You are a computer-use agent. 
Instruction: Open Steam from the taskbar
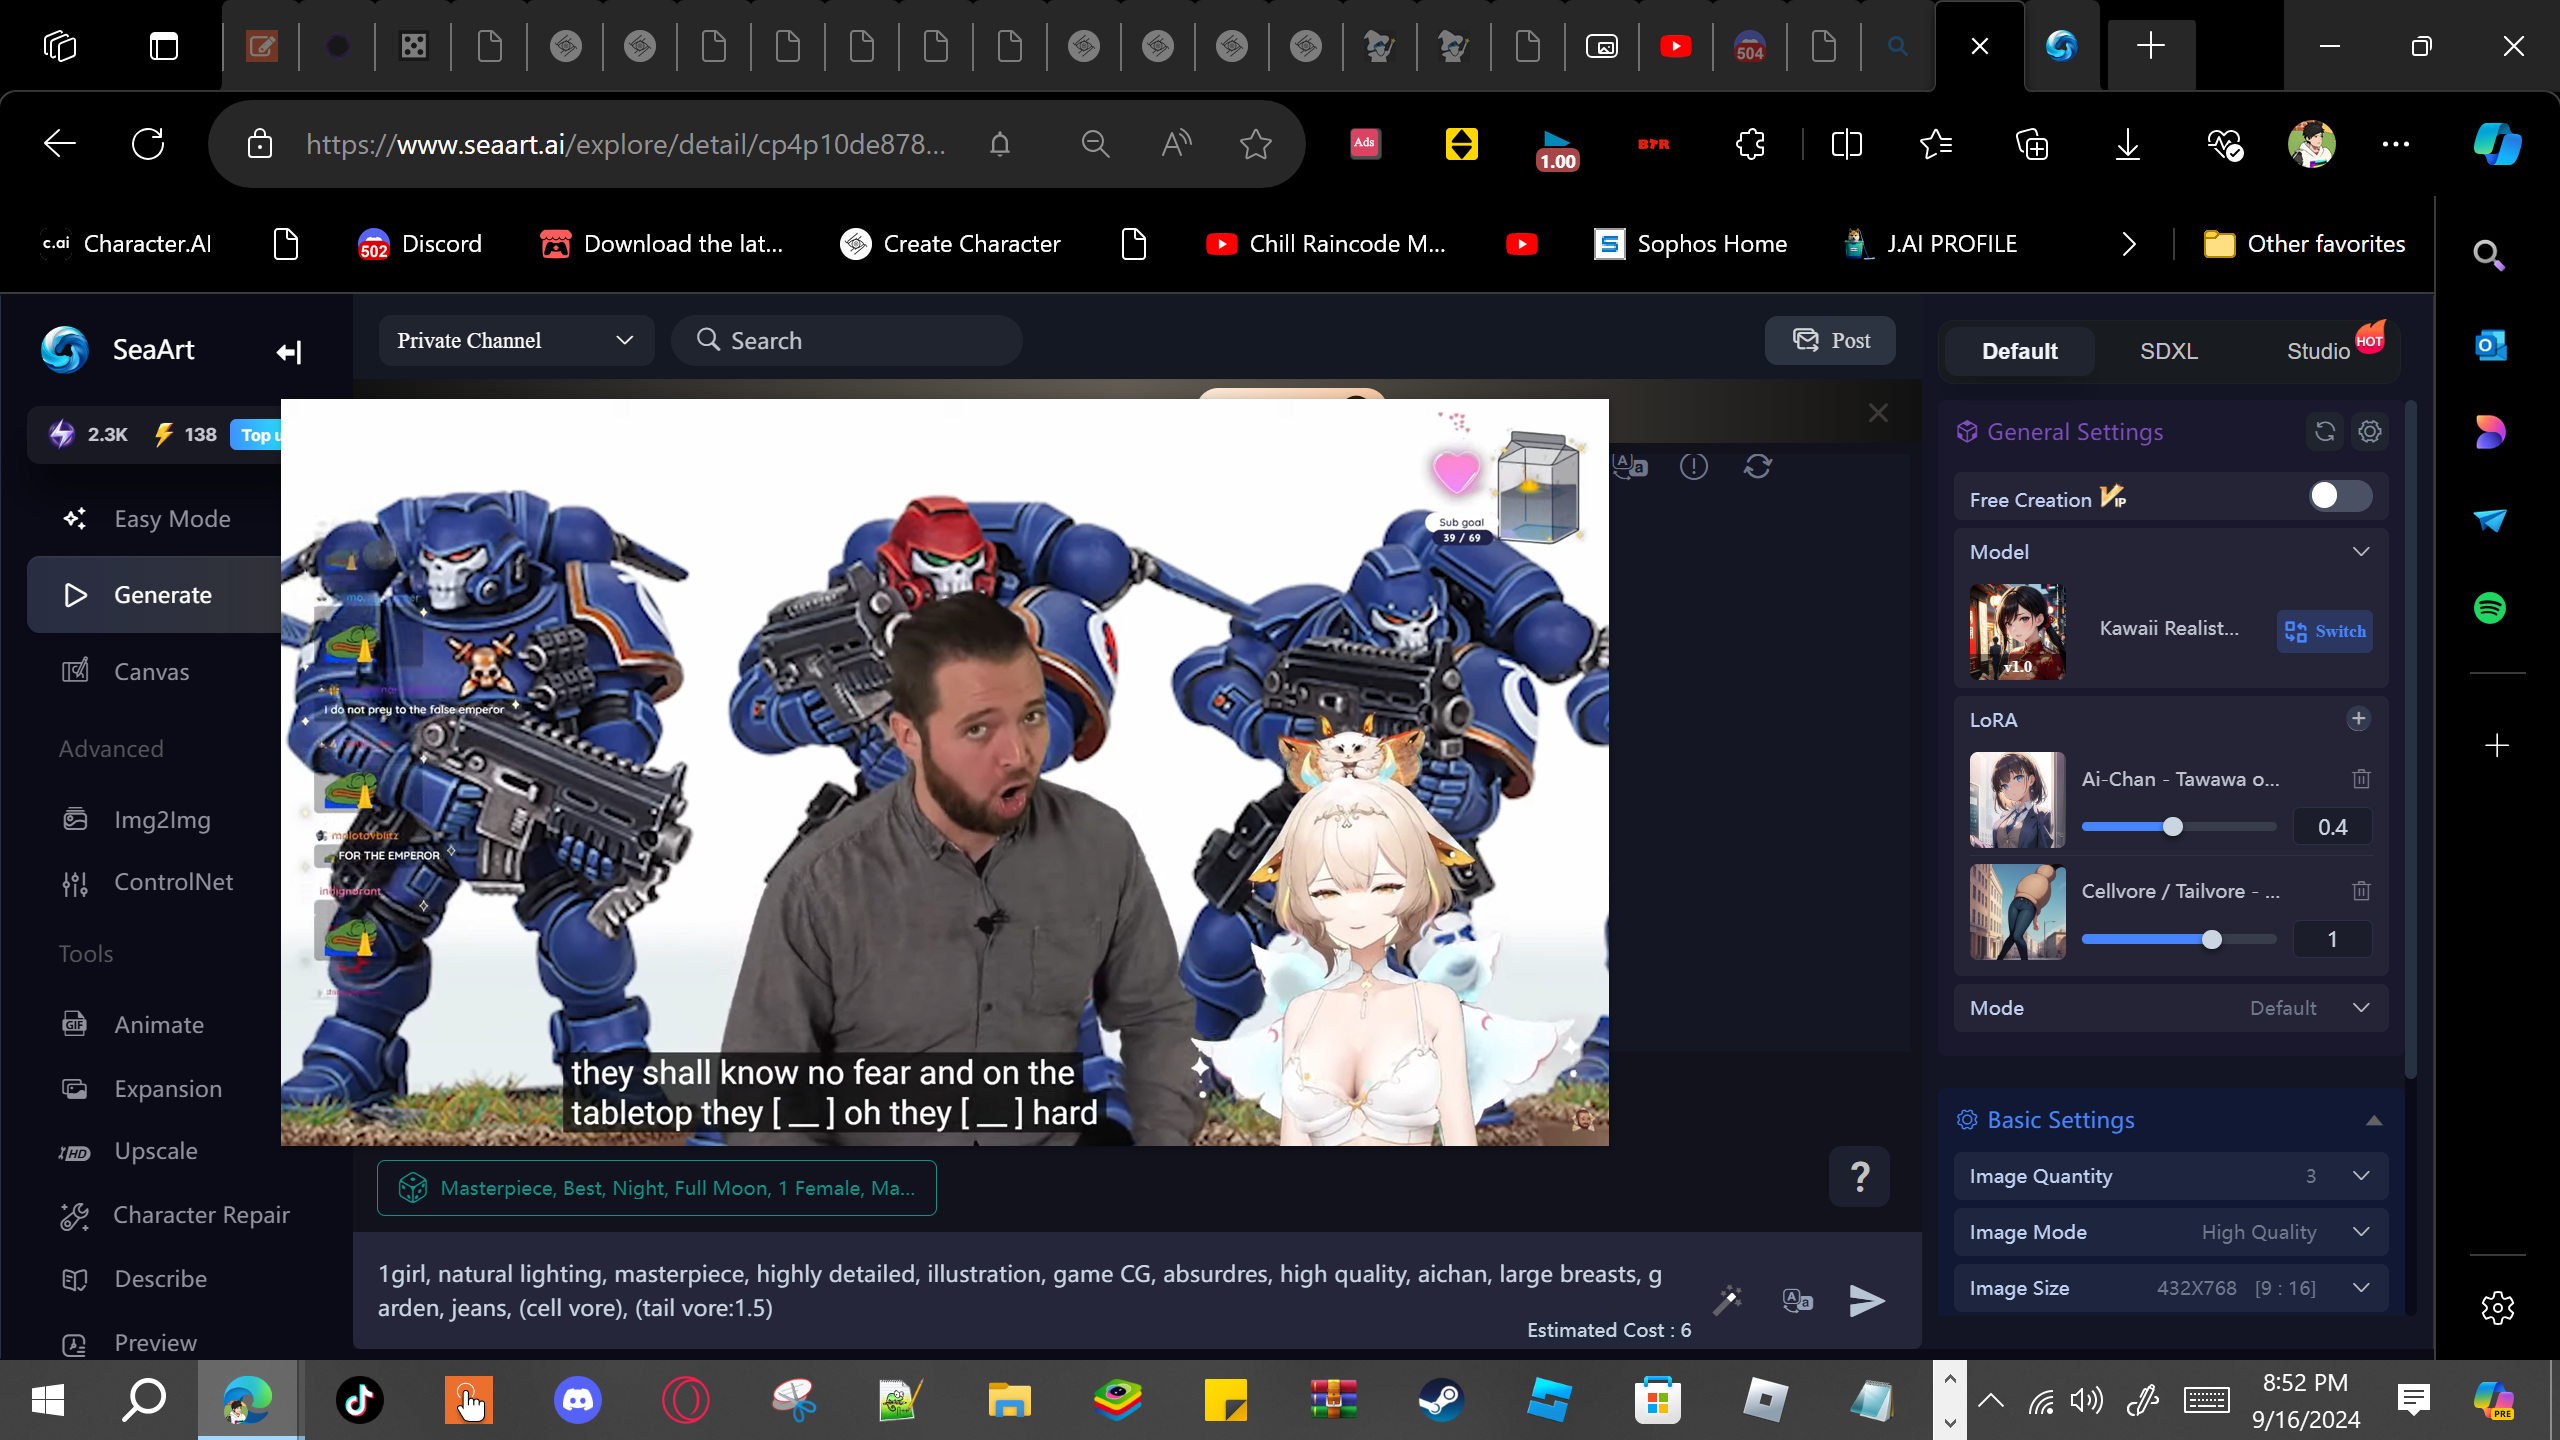(x=1441, y=1400)
